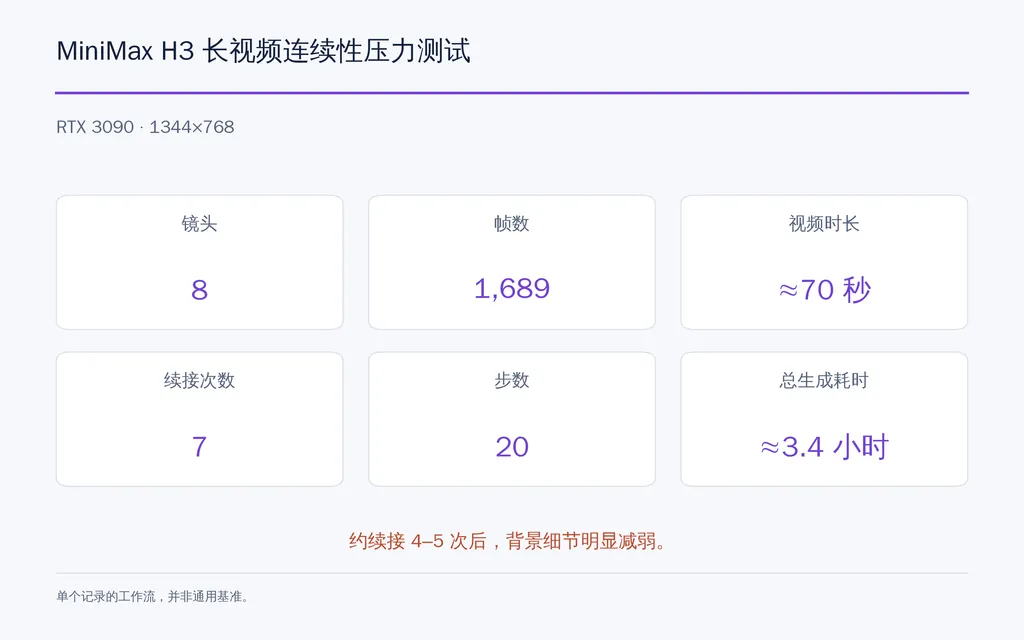
Task: Click the title 'MiniMax H3 长视频连续性压力测试'
Action: point(263,51)
